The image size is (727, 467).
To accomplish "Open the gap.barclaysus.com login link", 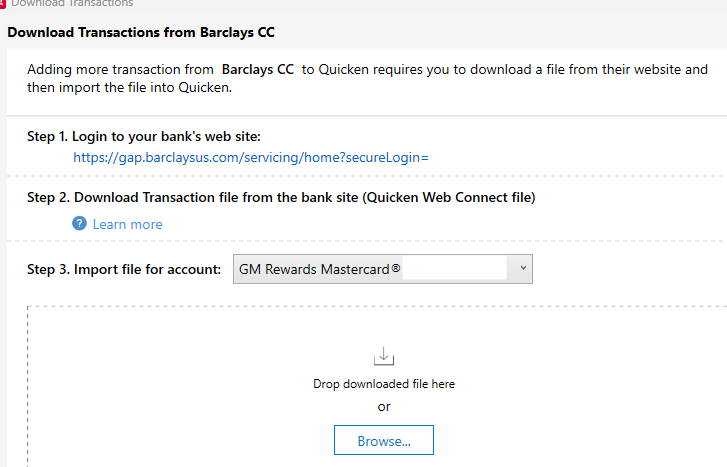I will click(251, 158).
